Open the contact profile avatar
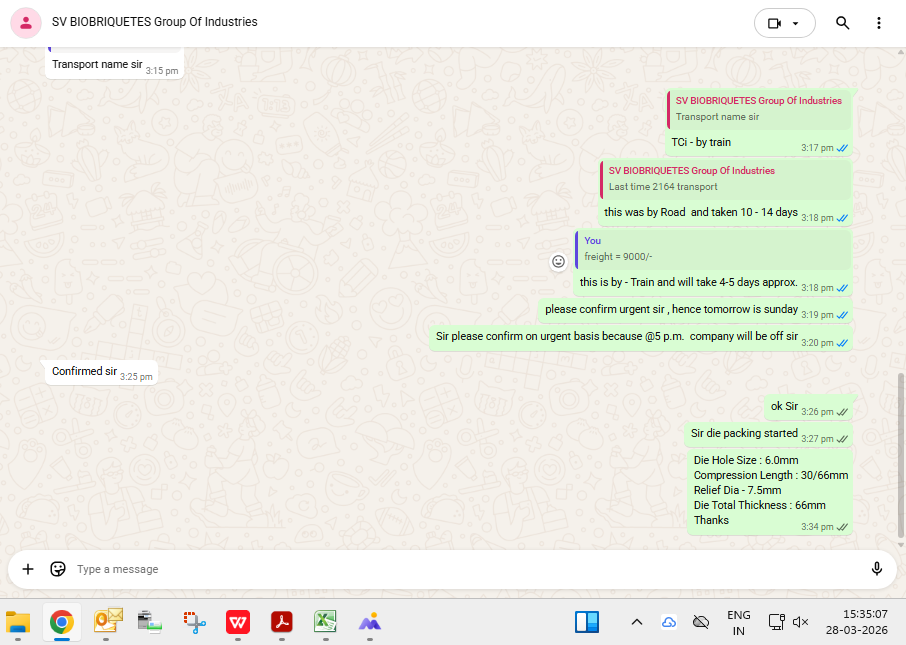Viewport: 906px width, 645px height. pyautogui.click(x=25, y=23)
